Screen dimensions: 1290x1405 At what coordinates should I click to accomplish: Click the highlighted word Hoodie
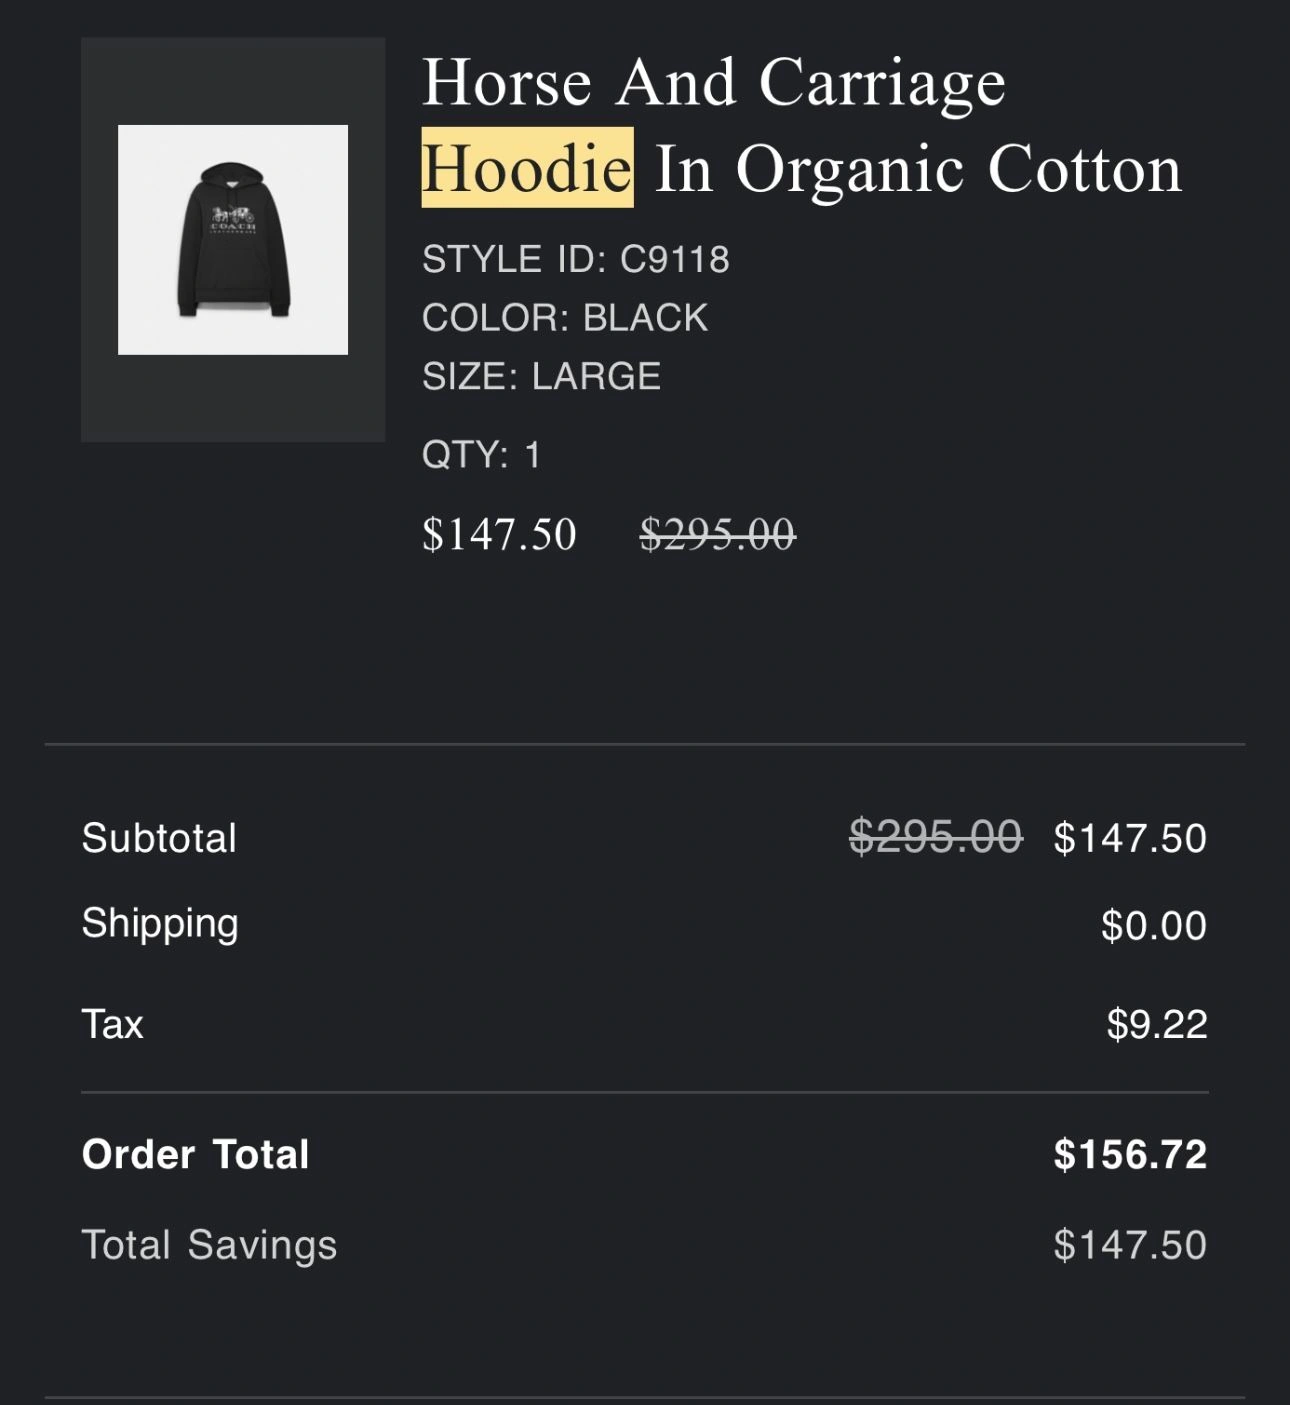click(x=527, y=168)
